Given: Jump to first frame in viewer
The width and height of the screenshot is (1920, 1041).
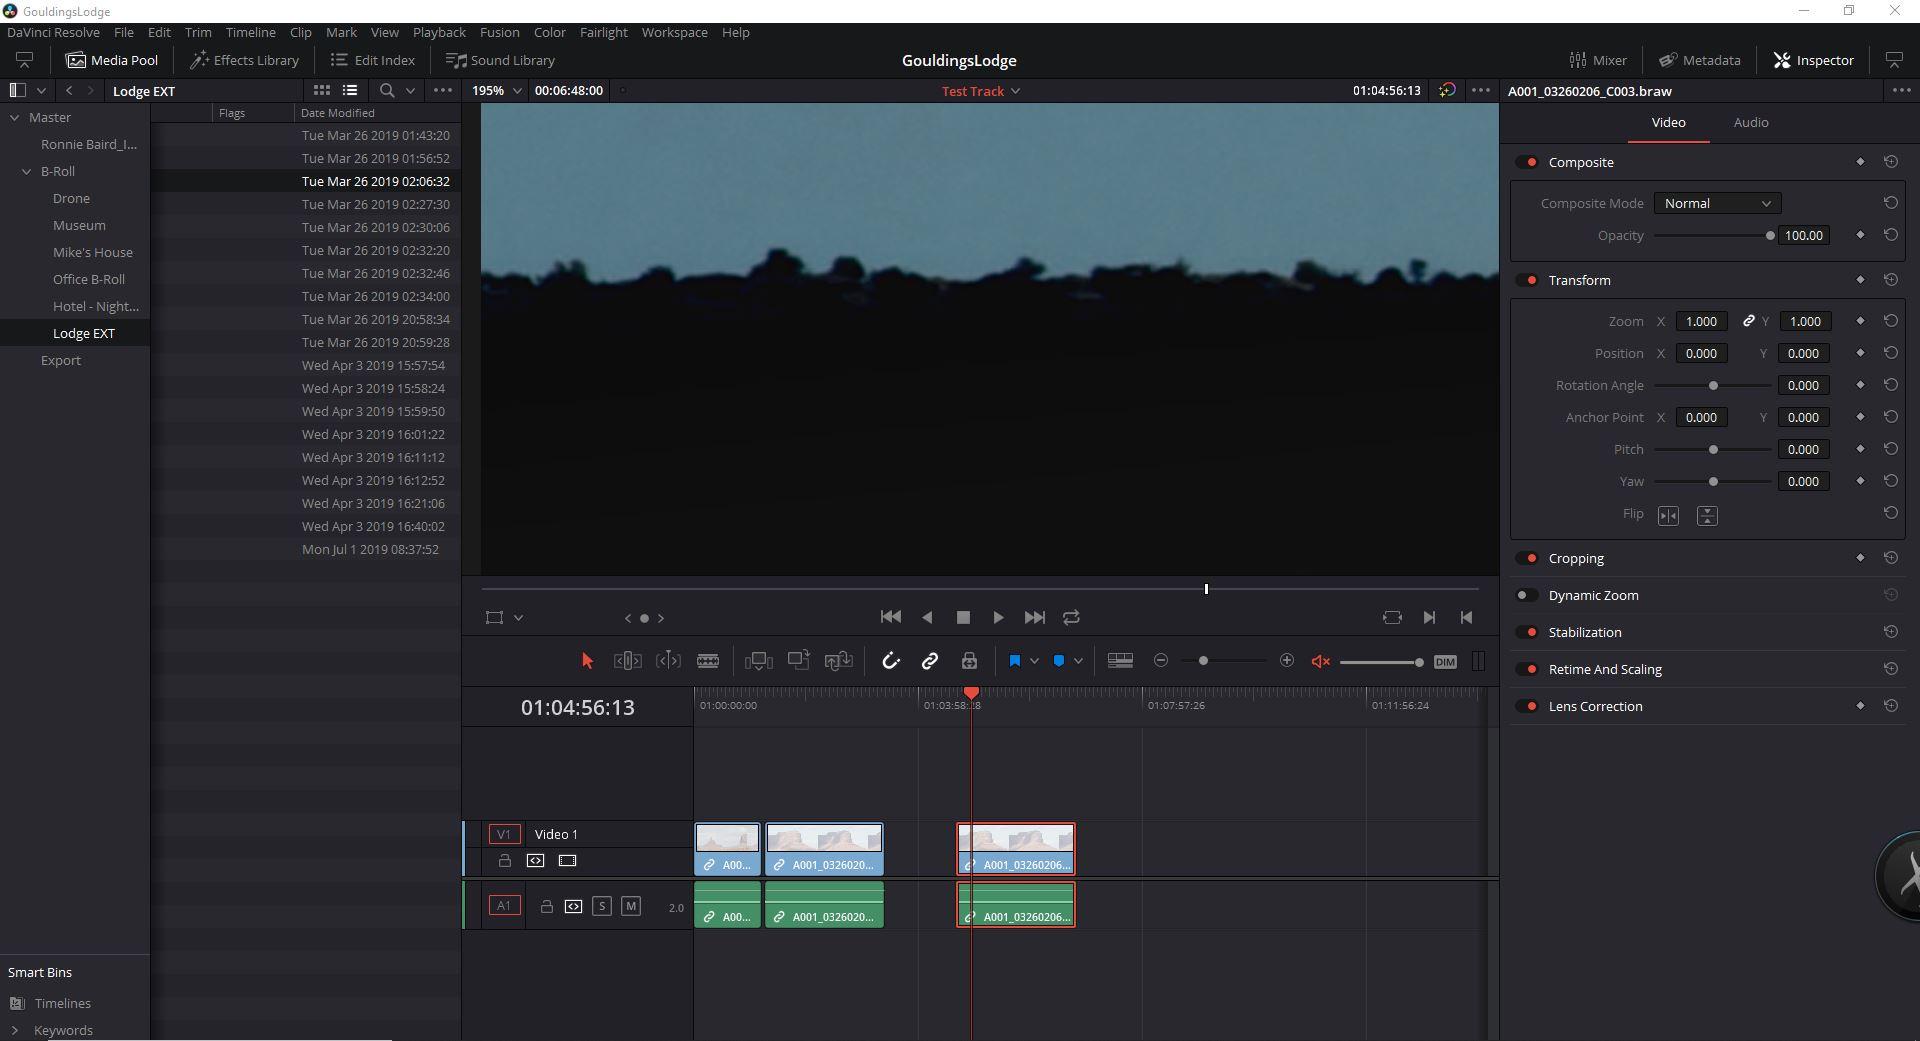Looking at the screenshot, I should (890, 617).
